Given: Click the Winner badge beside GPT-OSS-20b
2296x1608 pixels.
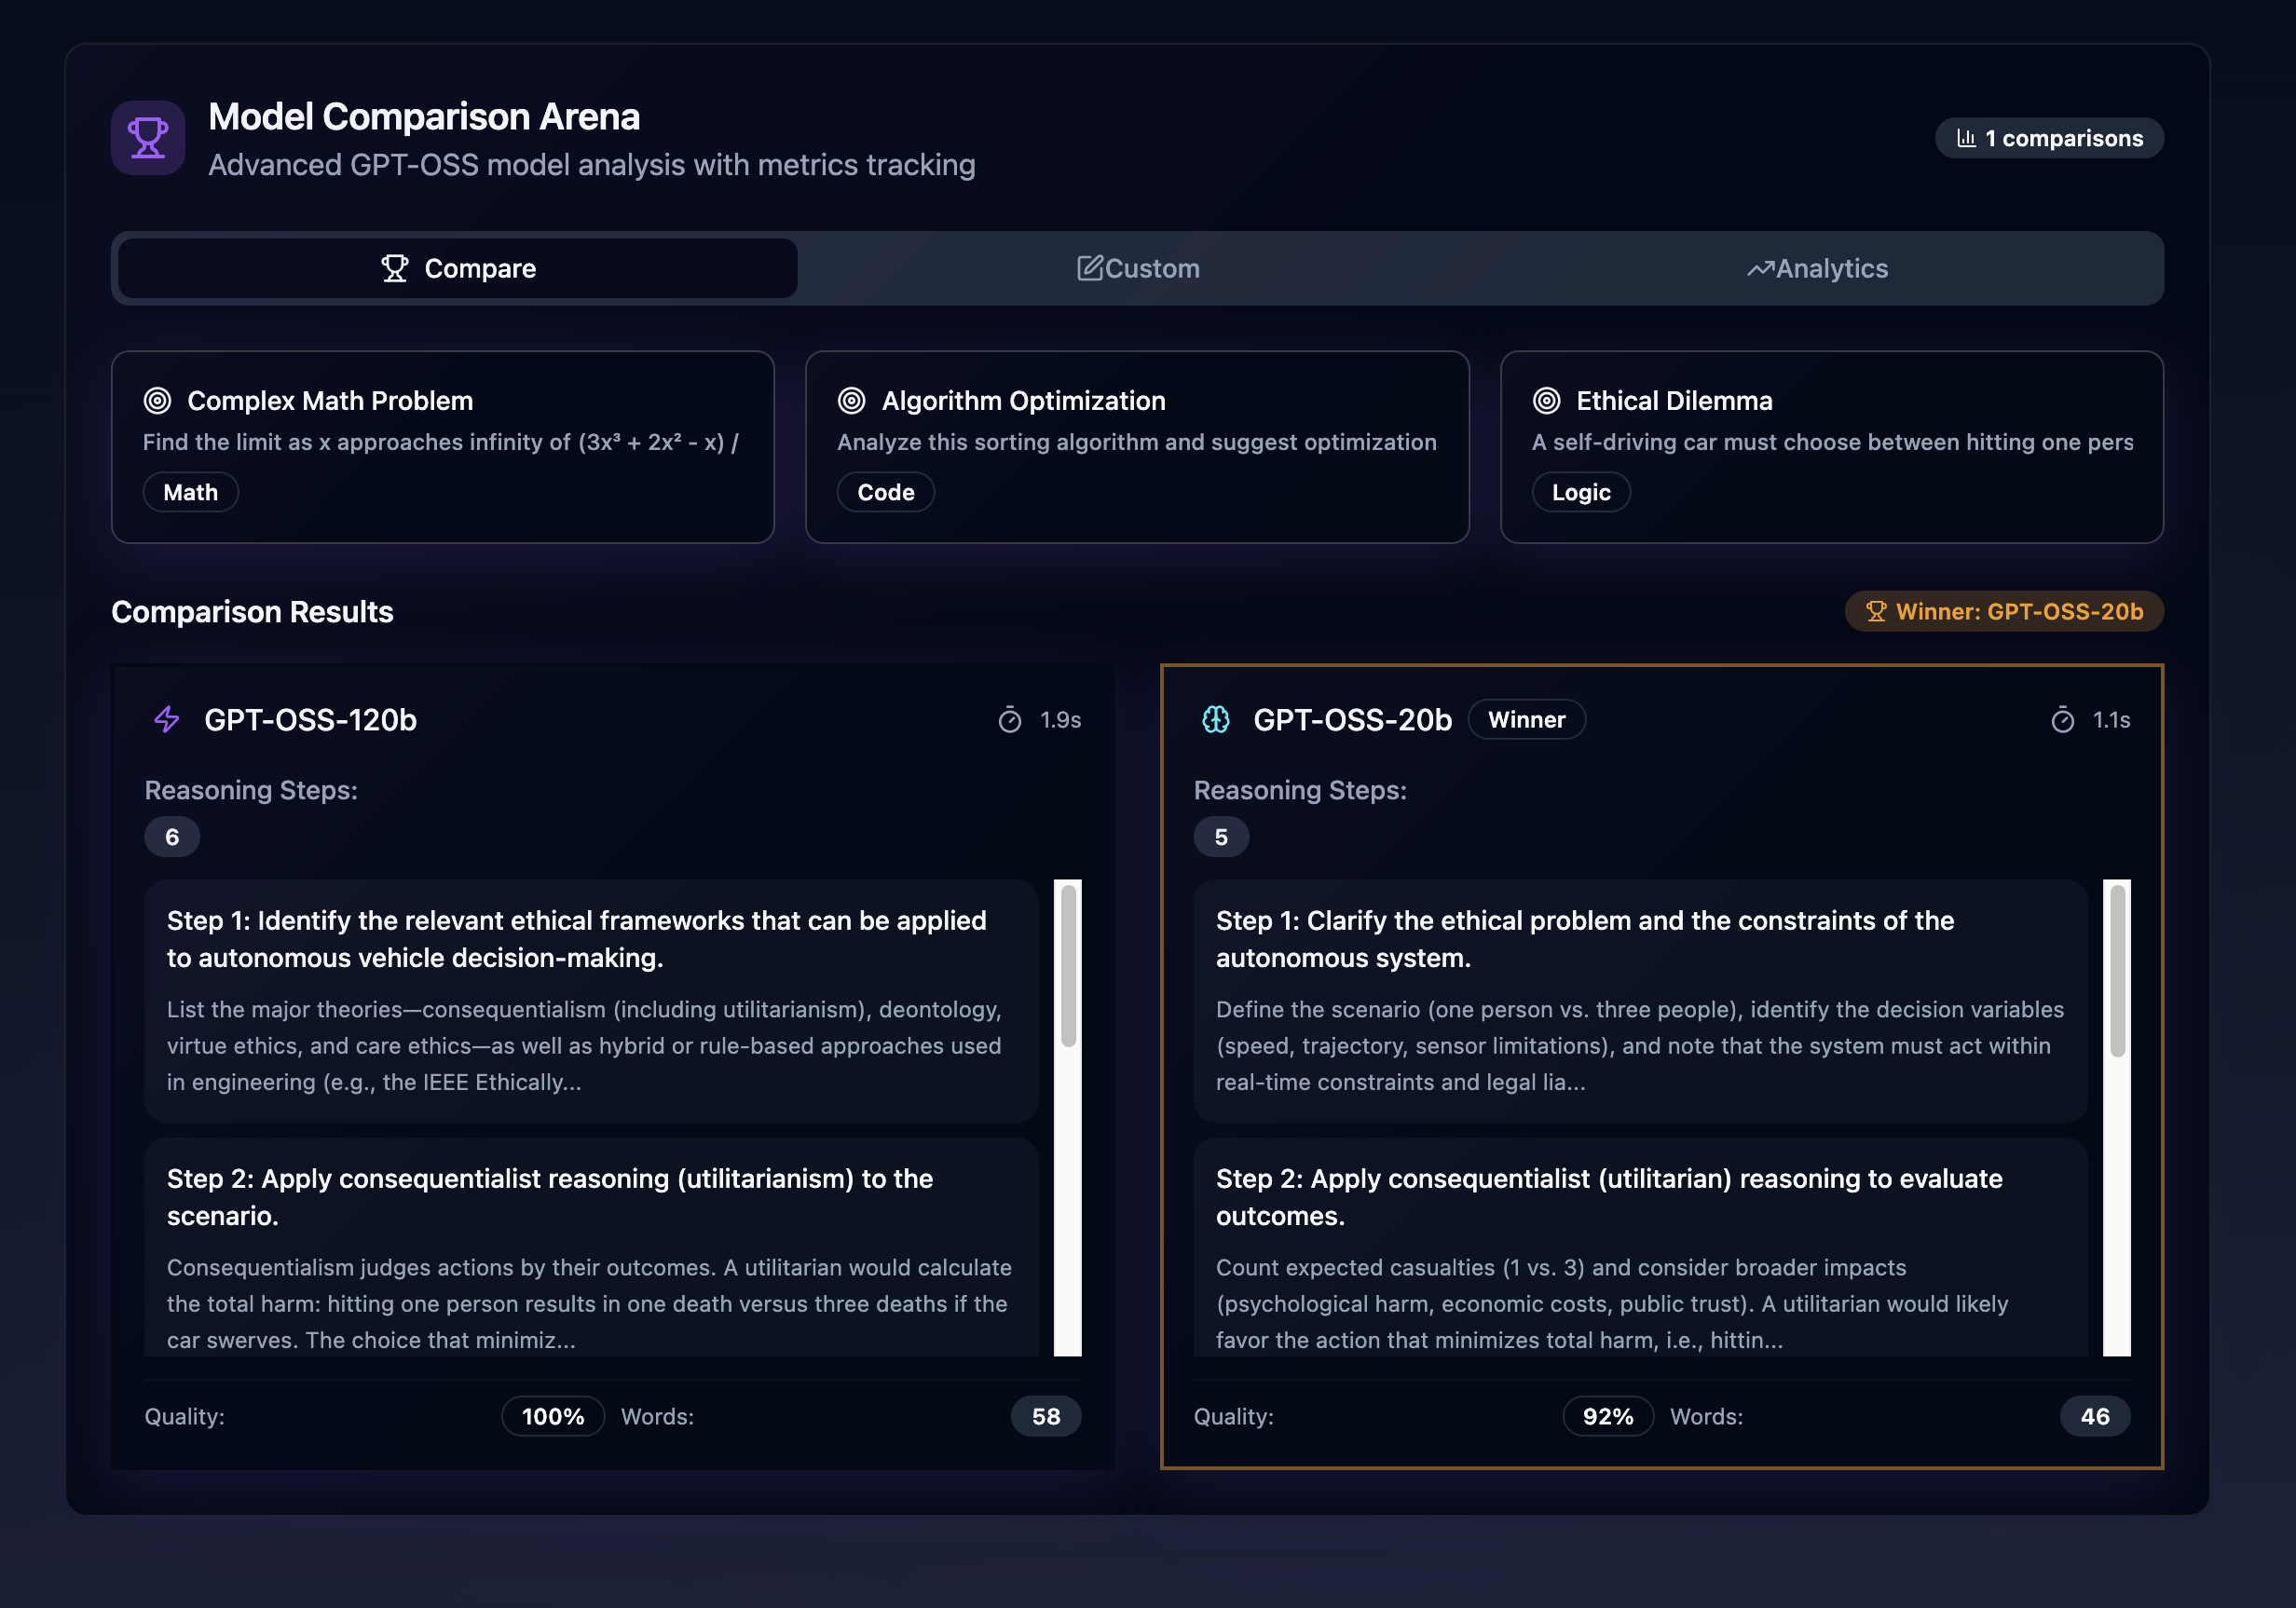Looking at the screenshot, I should (x=1526, y=719).
